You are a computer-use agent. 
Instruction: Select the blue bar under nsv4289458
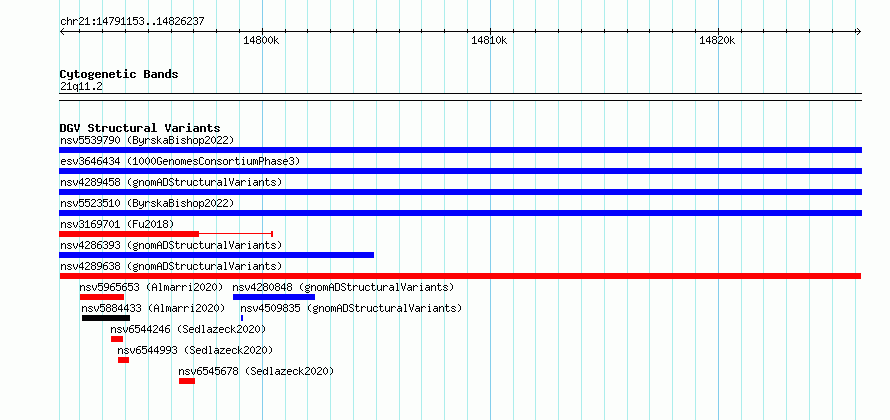[460, 192]
